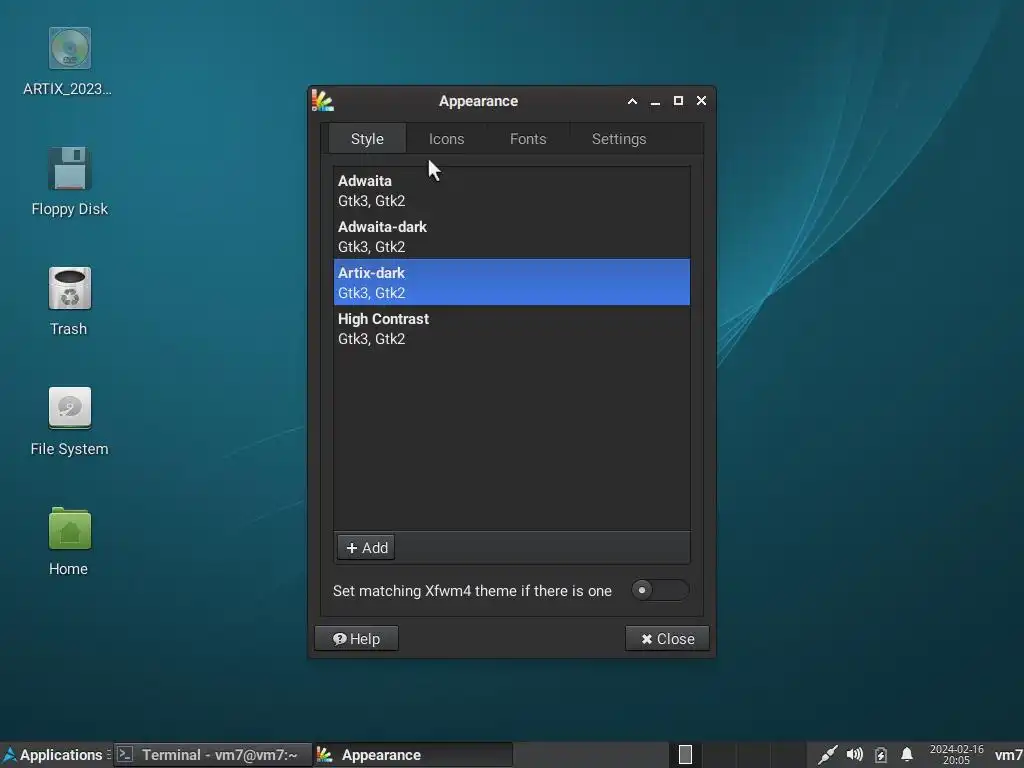Close Appearance using title bar X

[x=701, y=101]
